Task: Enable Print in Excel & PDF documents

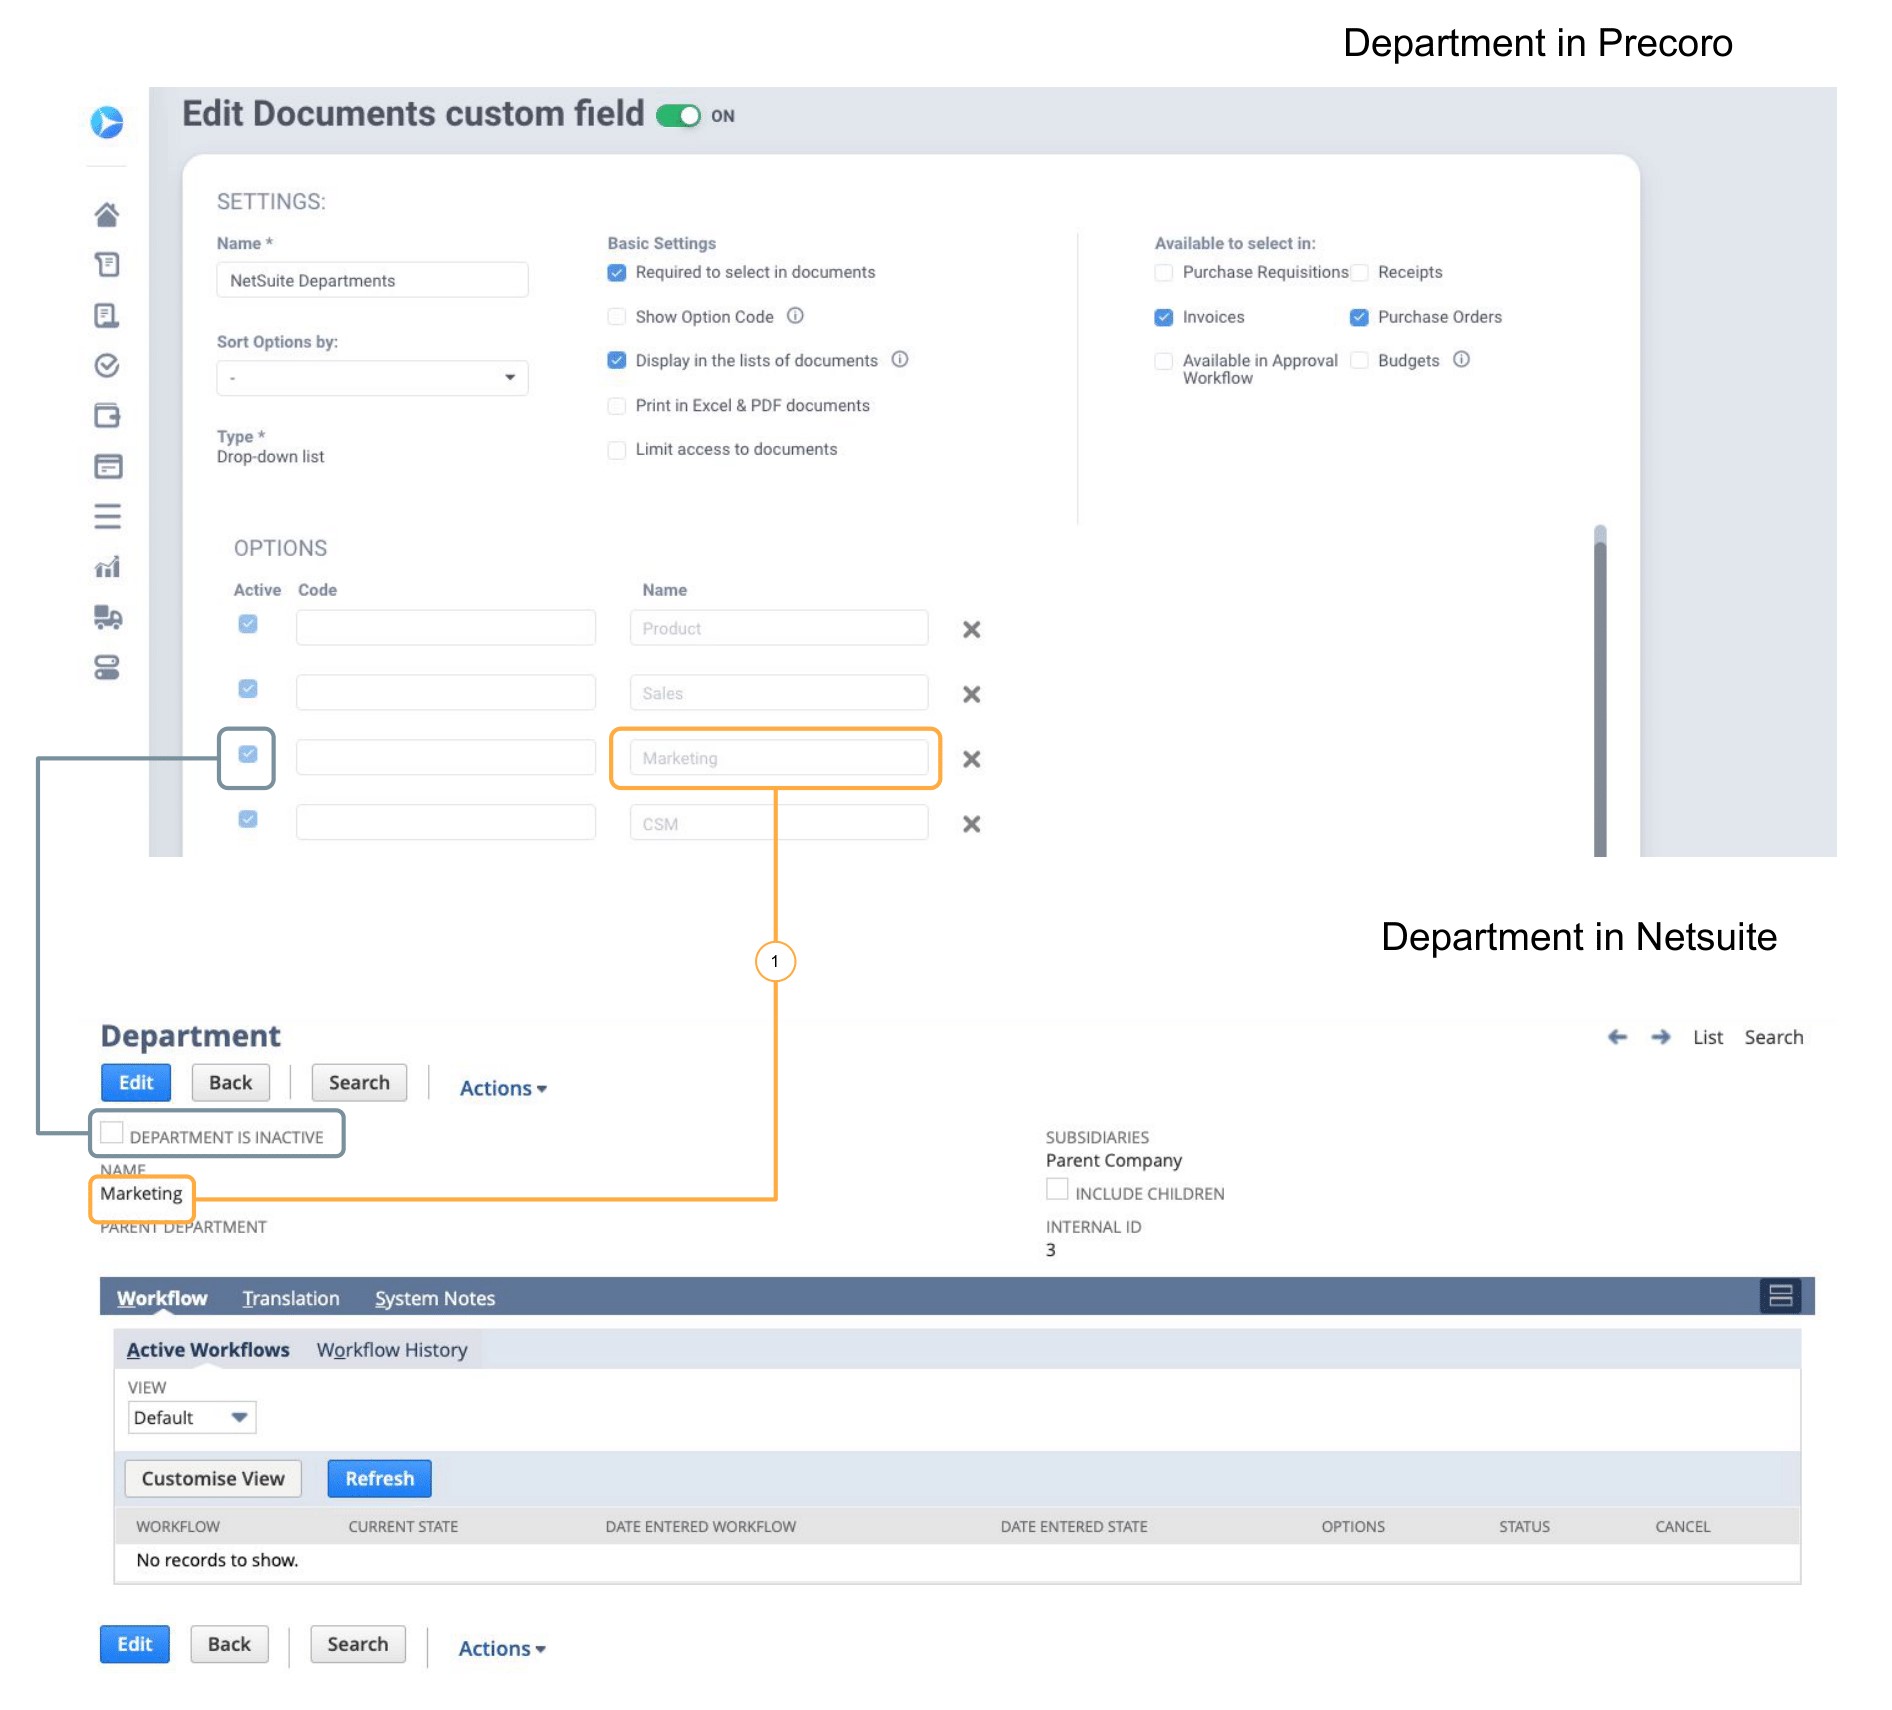Action: pyautogui.click(x=617, y=405)
